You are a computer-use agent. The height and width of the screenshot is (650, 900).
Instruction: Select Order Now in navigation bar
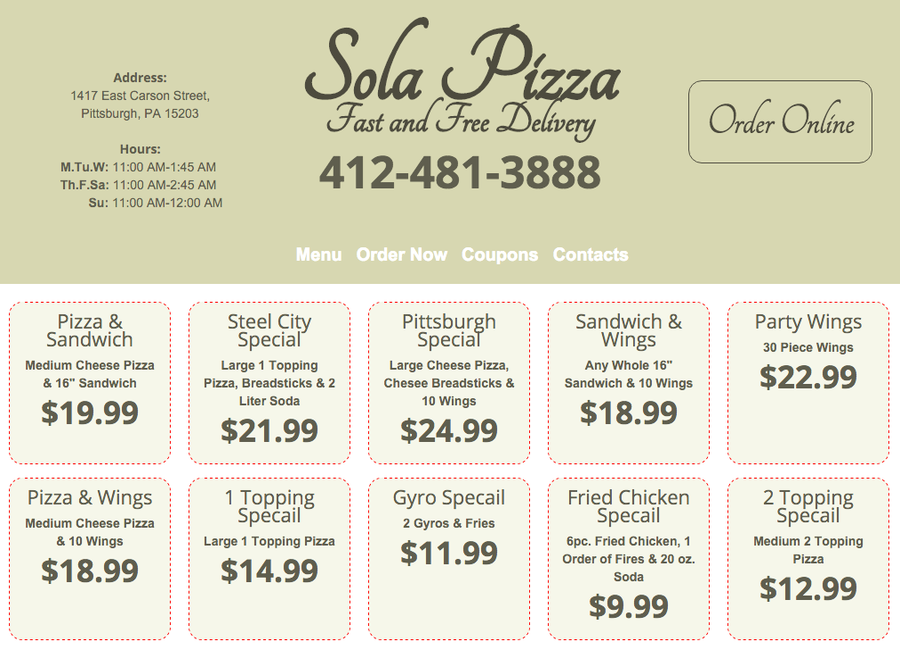click(x=401, y=255)
